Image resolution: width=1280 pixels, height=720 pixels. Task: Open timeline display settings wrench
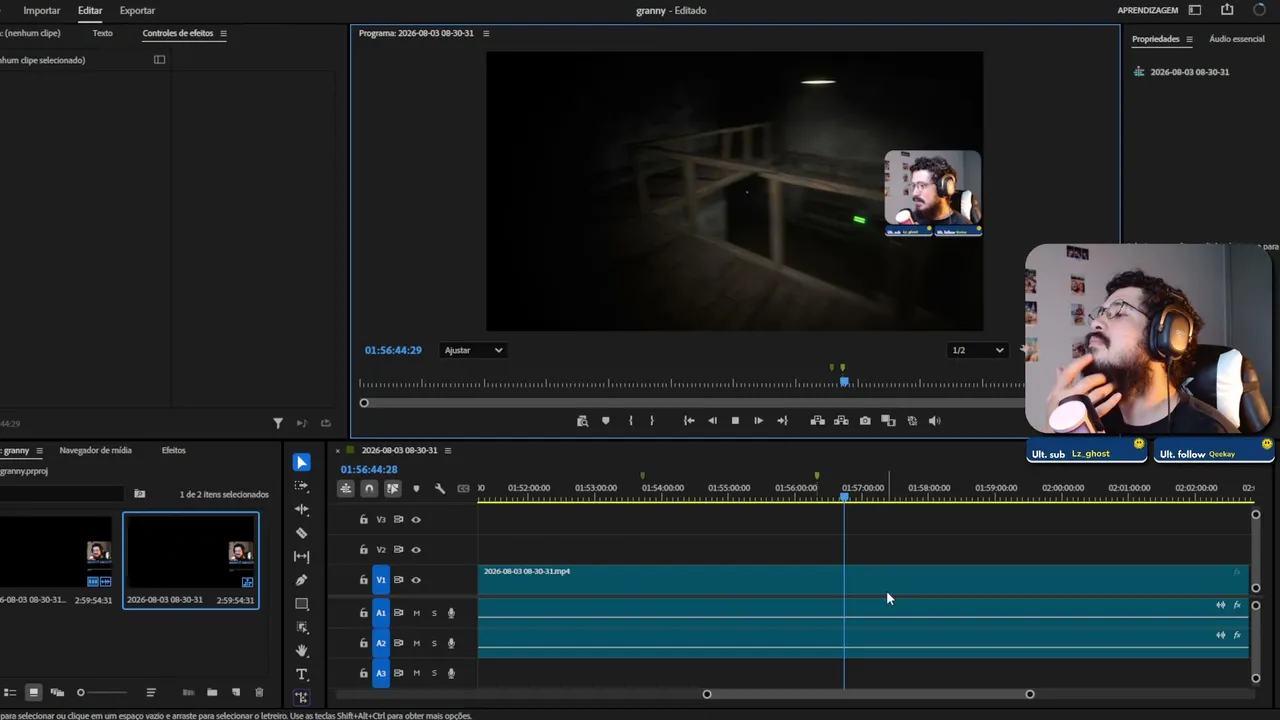click(439, 488)
